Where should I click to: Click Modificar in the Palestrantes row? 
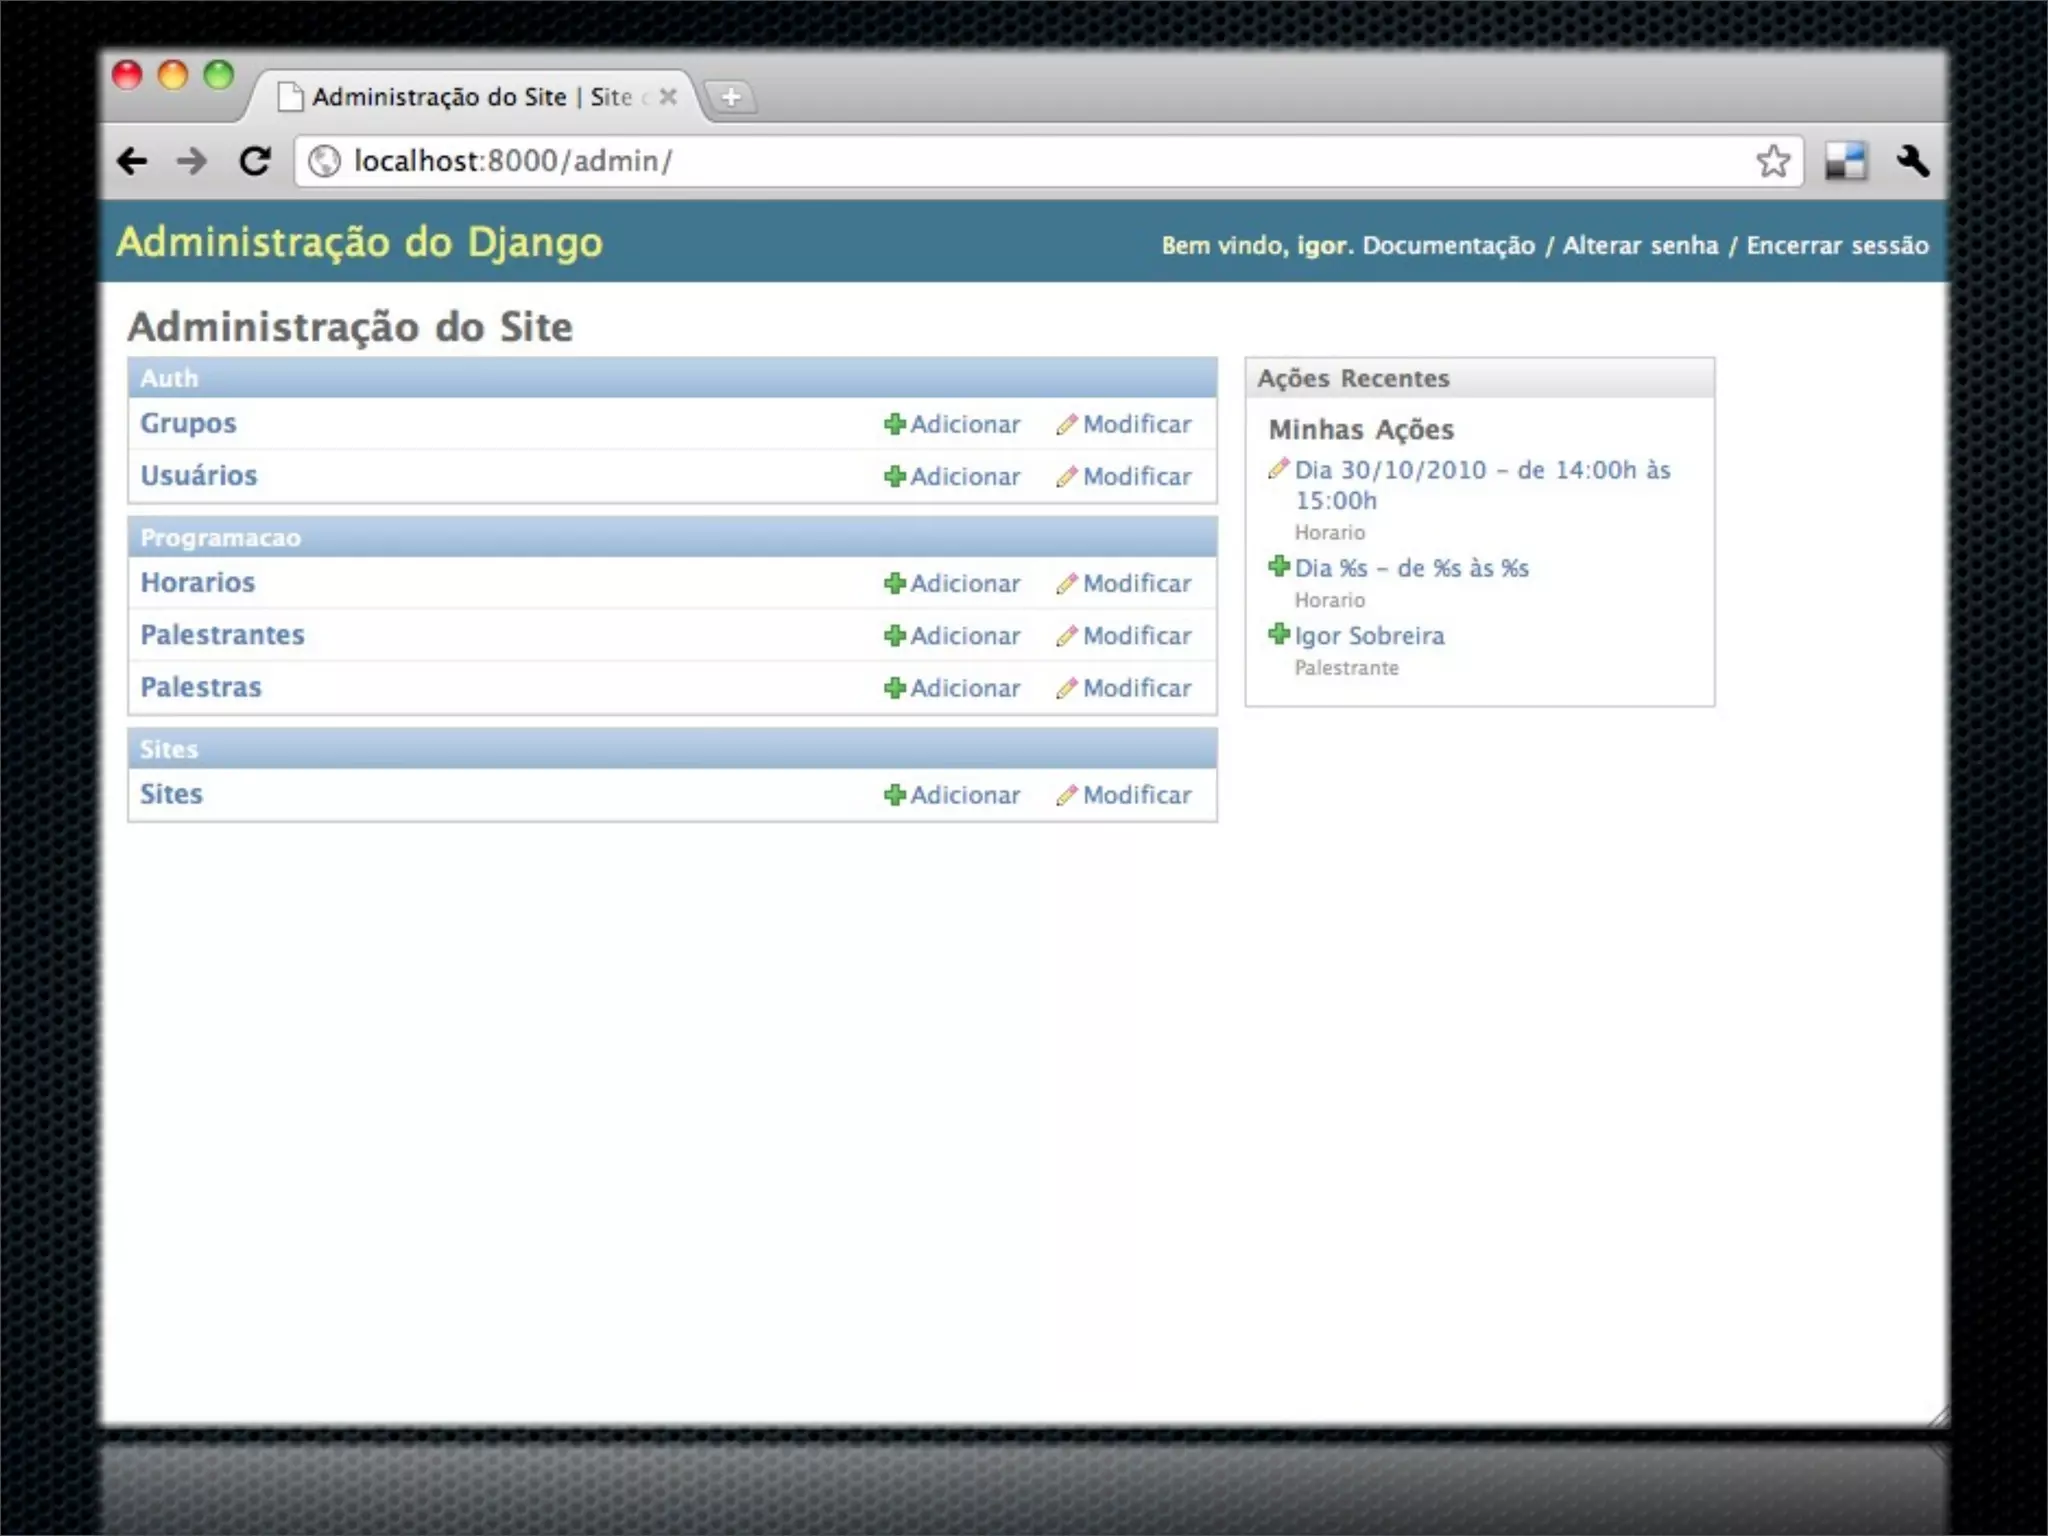1124,635
